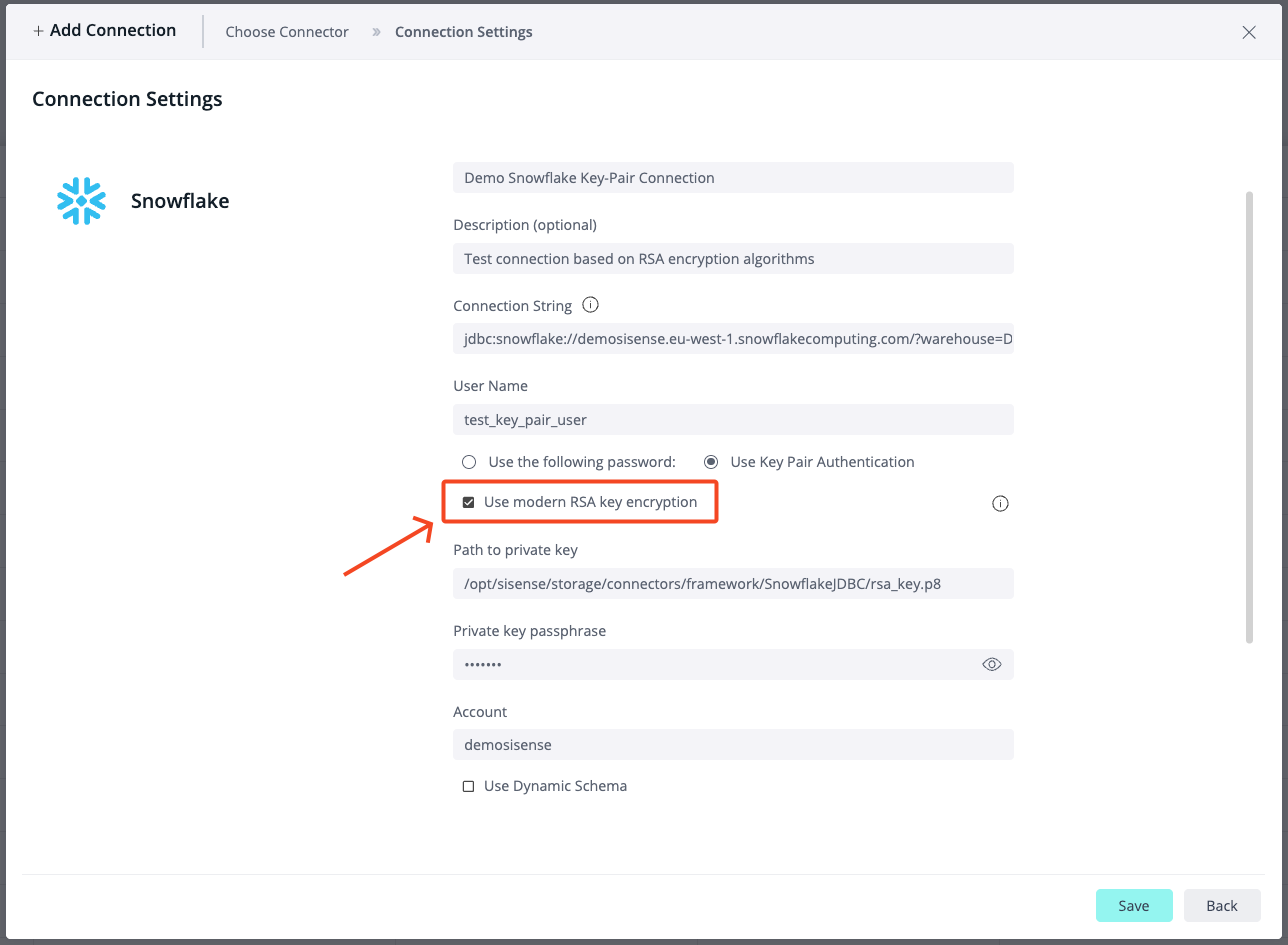Close the Add Connection dialog
The width and height of the screenshot is (1288, 945).
pyautogui.click(x=1249, y=32)
